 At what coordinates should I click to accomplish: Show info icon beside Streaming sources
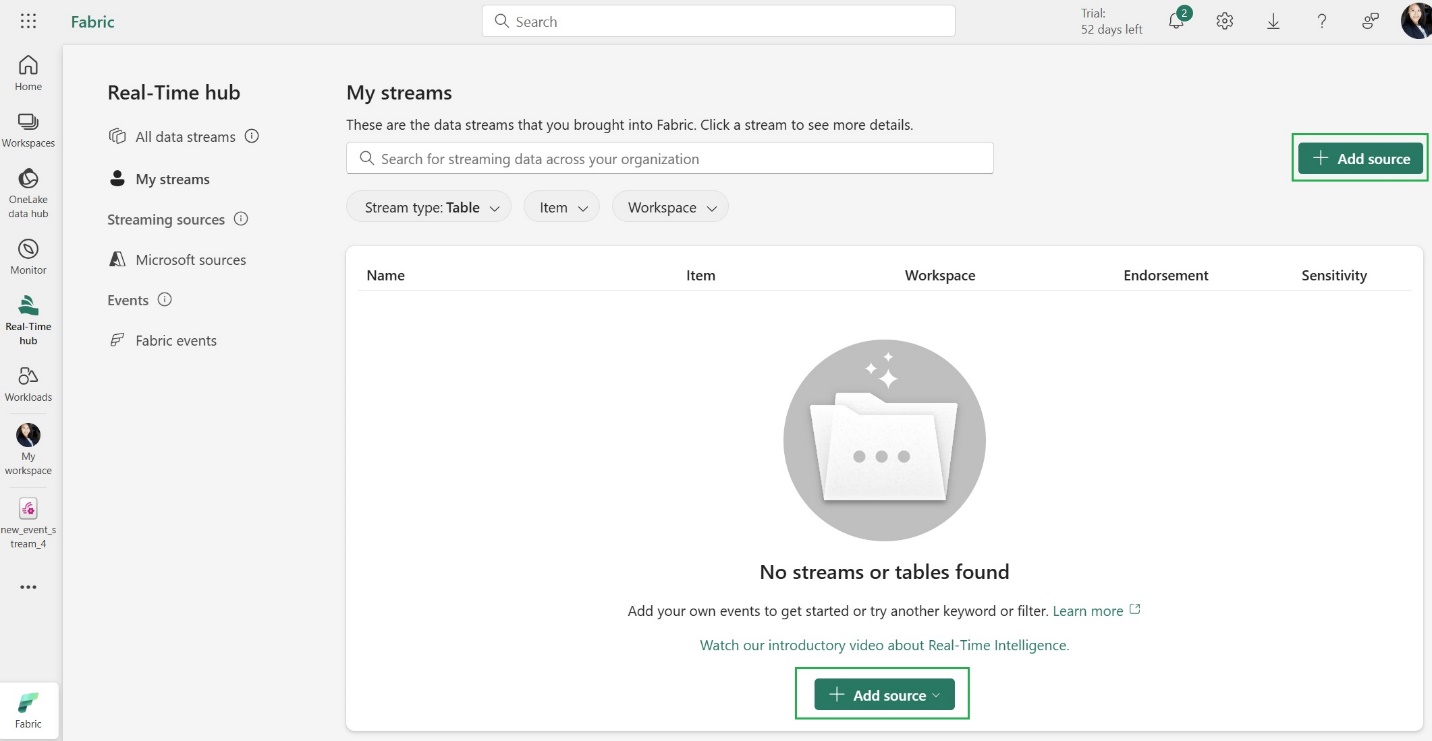pos(241,219)
